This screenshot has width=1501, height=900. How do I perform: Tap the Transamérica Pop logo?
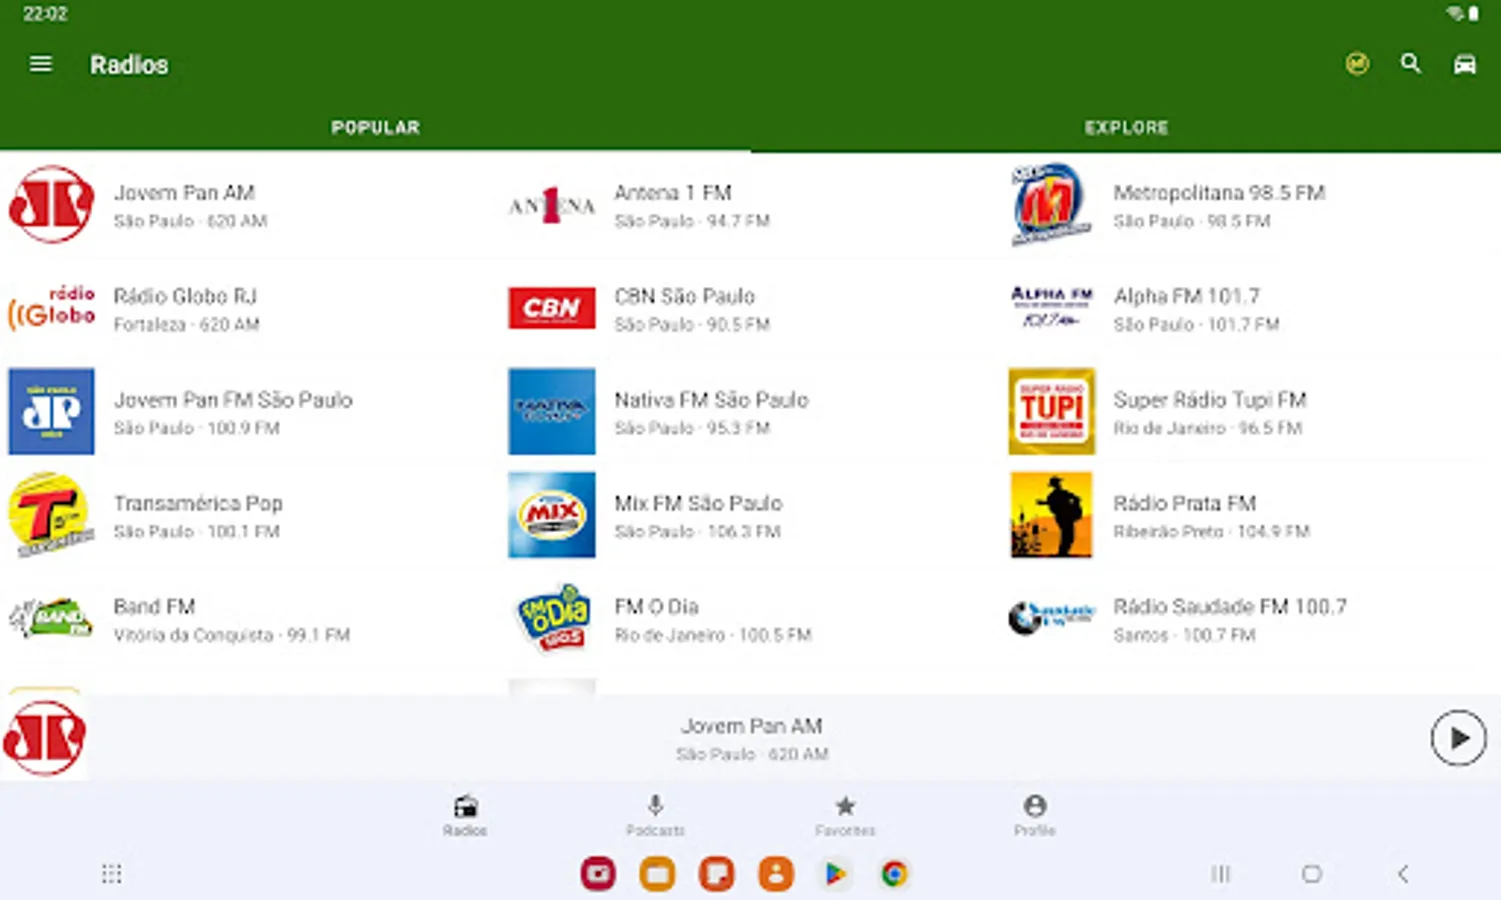51,514
